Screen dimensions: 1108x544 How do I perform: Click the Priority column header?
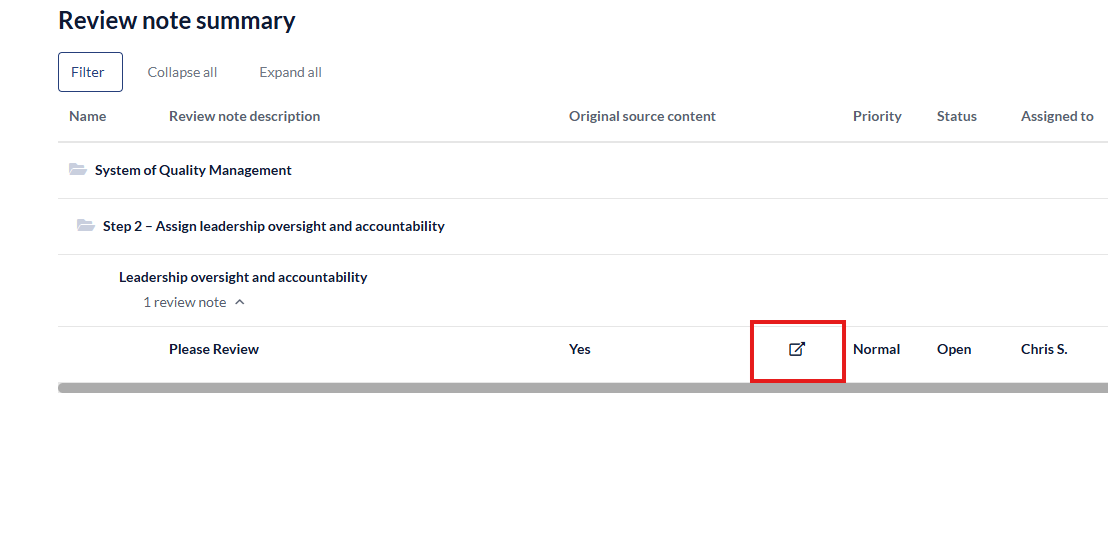(x=877, y=116)
